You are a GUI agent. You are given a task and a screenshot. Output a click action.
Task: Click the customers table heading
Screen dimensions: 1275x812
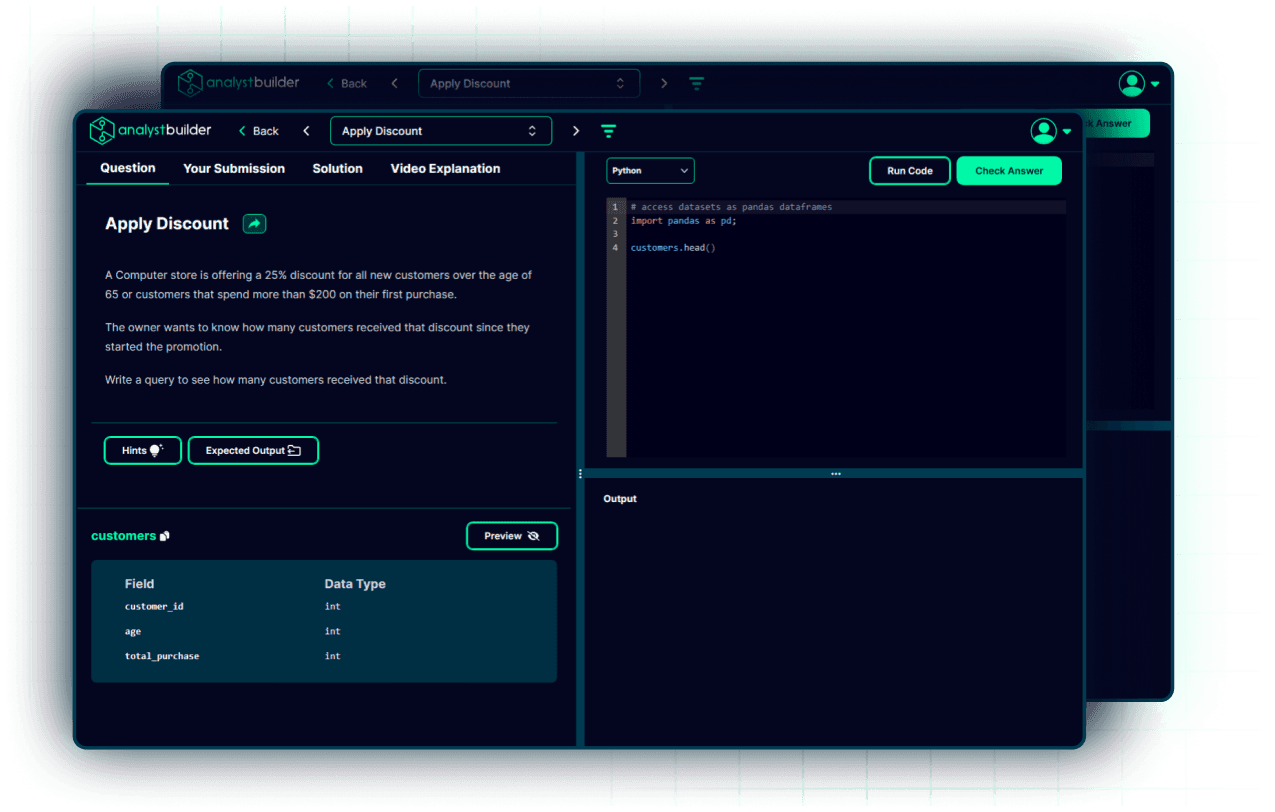click(x=123, y=536)
